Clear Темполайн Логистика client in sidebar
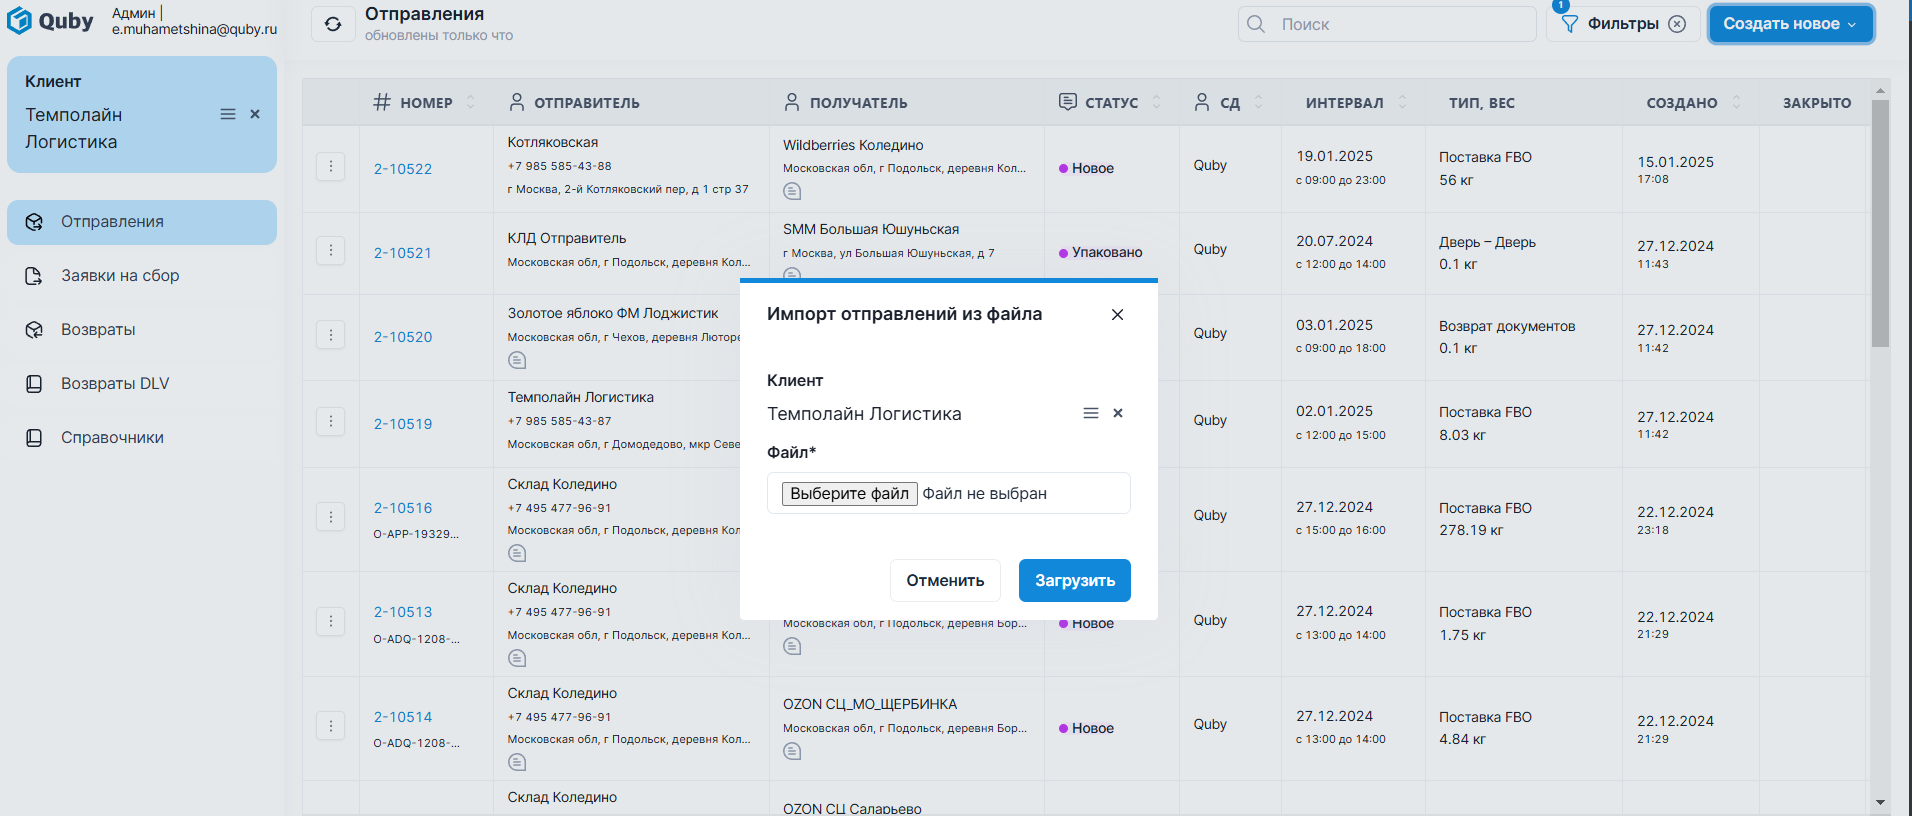The width and height of the screenshot is (1912, 816). pos(255,114)
